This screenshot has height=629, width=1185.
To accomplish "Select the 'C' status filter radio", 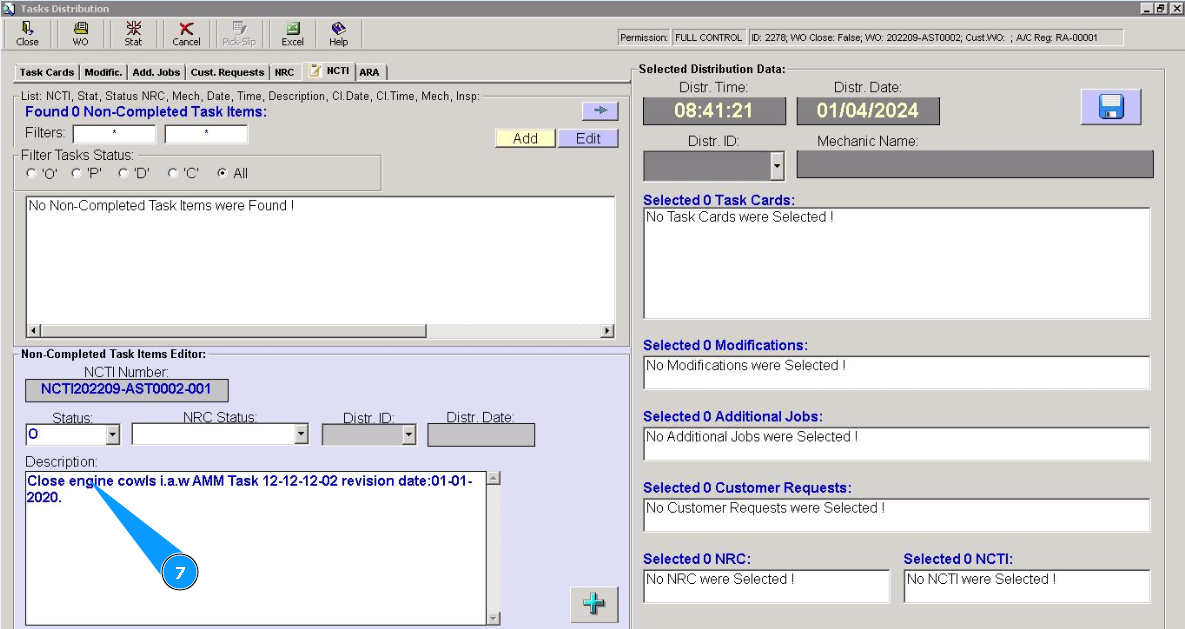I will 172,173.
